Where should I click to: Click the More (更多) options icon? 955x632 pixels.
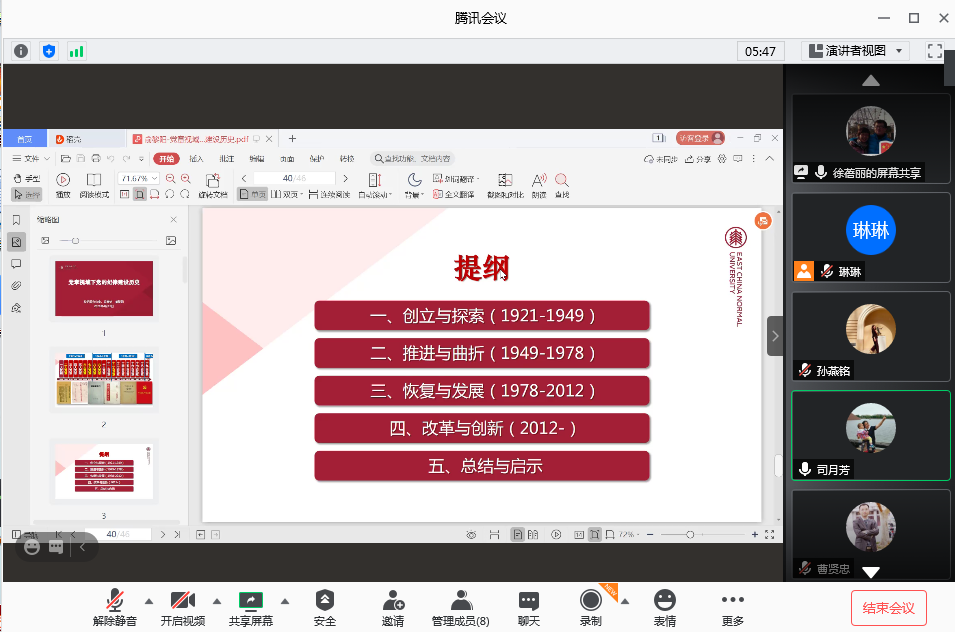point(733,606)
